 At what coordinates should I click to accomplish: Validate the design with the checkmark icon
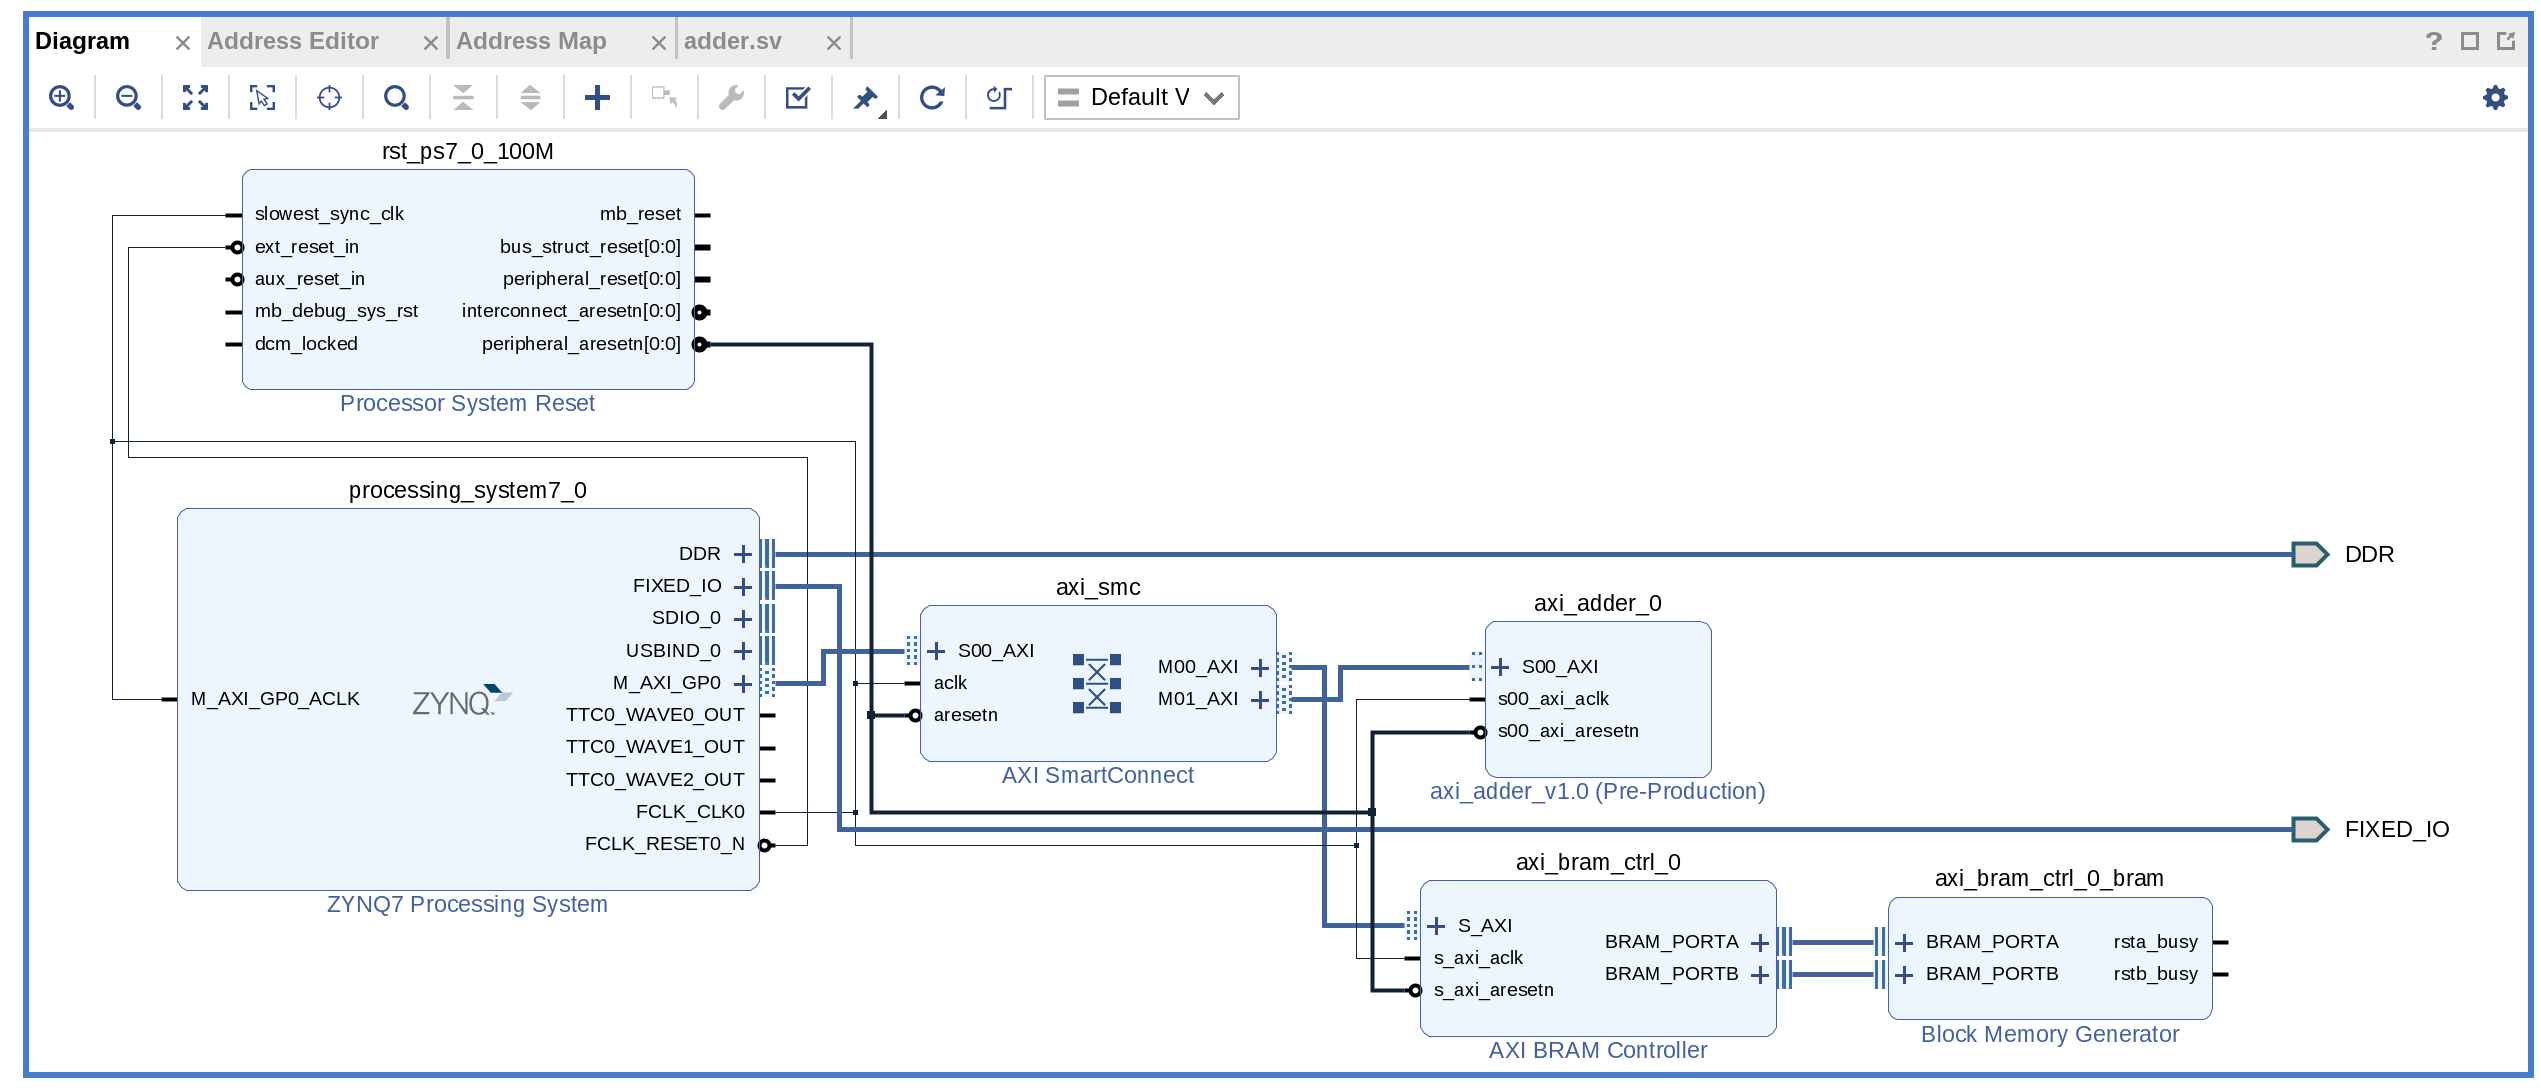[797, 97]
